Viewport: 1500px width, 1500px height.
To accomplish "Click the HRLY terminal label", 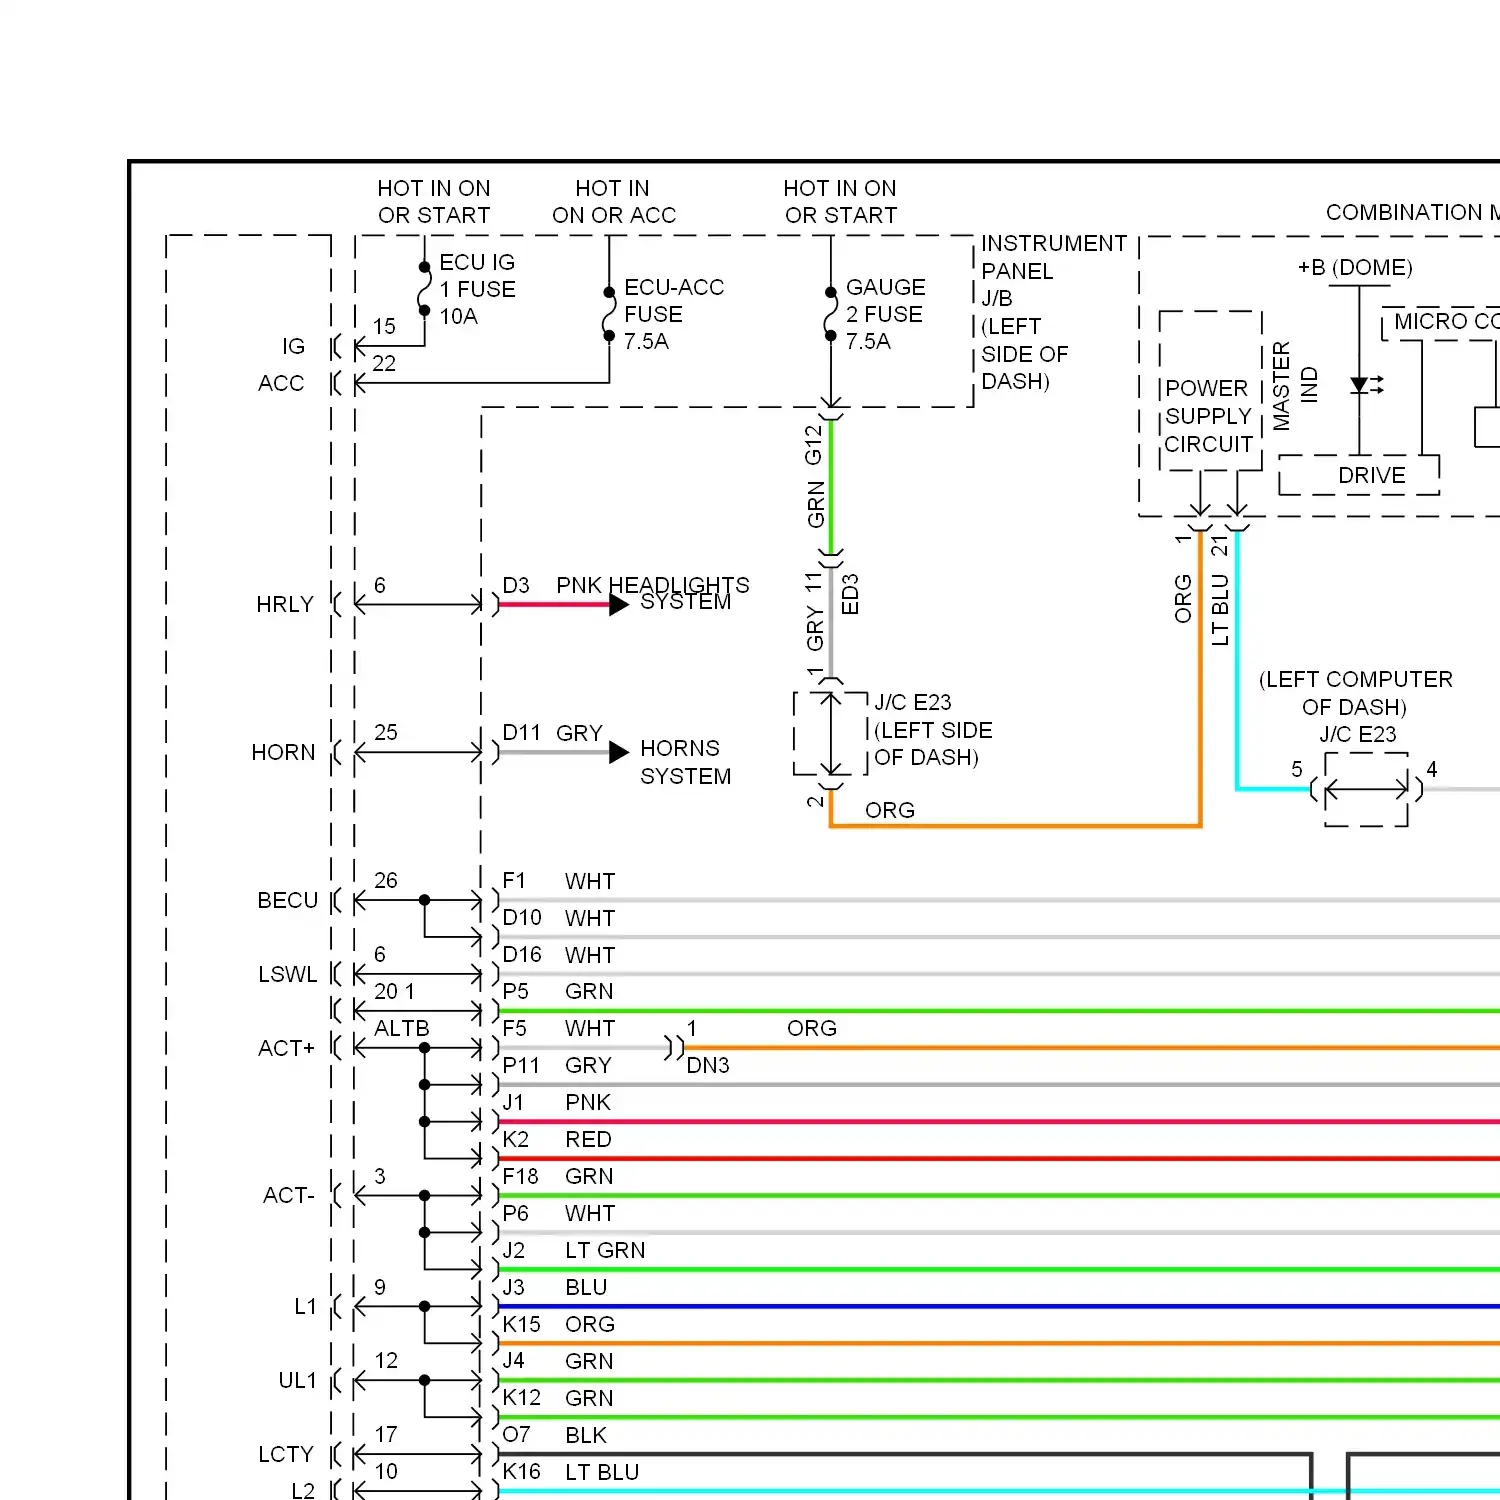I will pyautogui.click(x=285, y=604).
